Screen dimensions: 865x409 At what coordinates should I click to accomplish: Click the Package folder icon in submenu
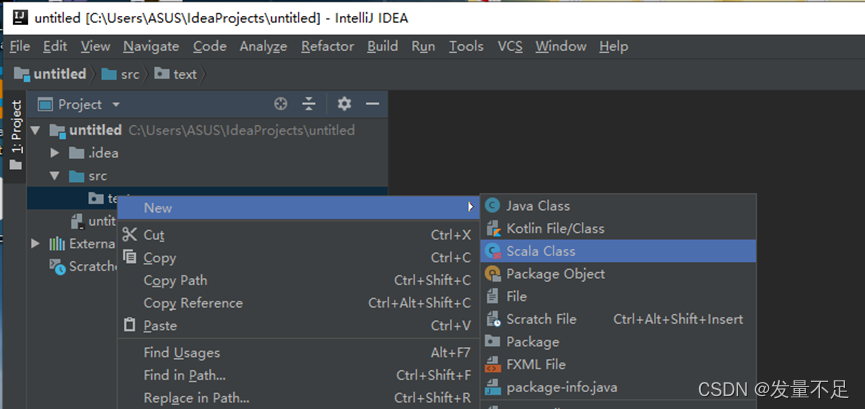(492, 342)
